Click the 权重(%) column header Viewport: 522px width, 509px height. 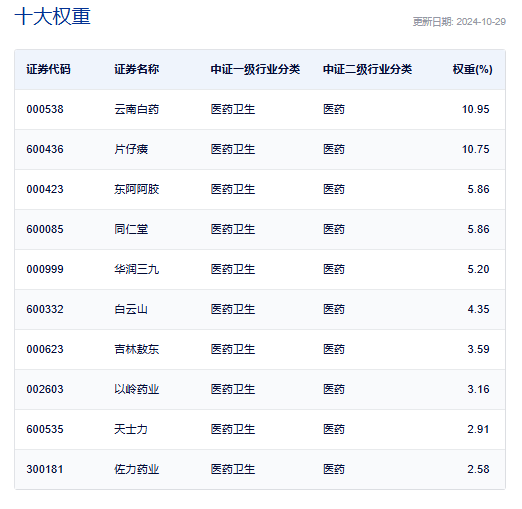(x=473, y=69)
